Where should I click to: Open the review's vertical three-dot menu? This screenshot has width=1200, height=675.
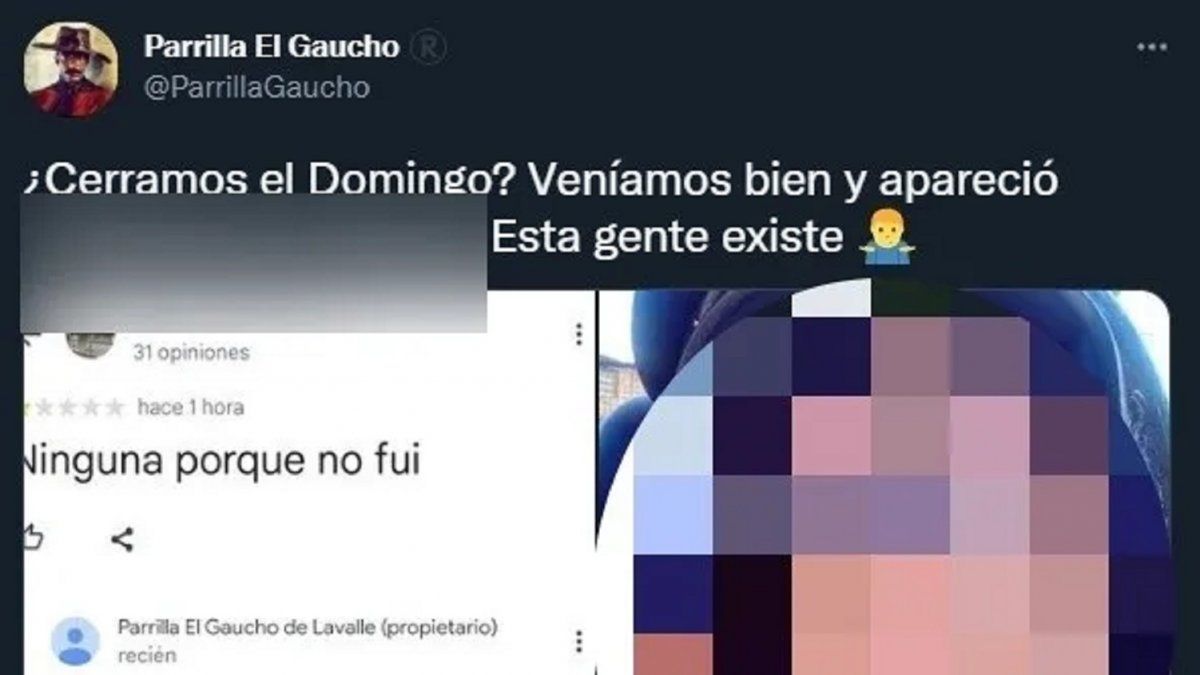coord(578,335)
